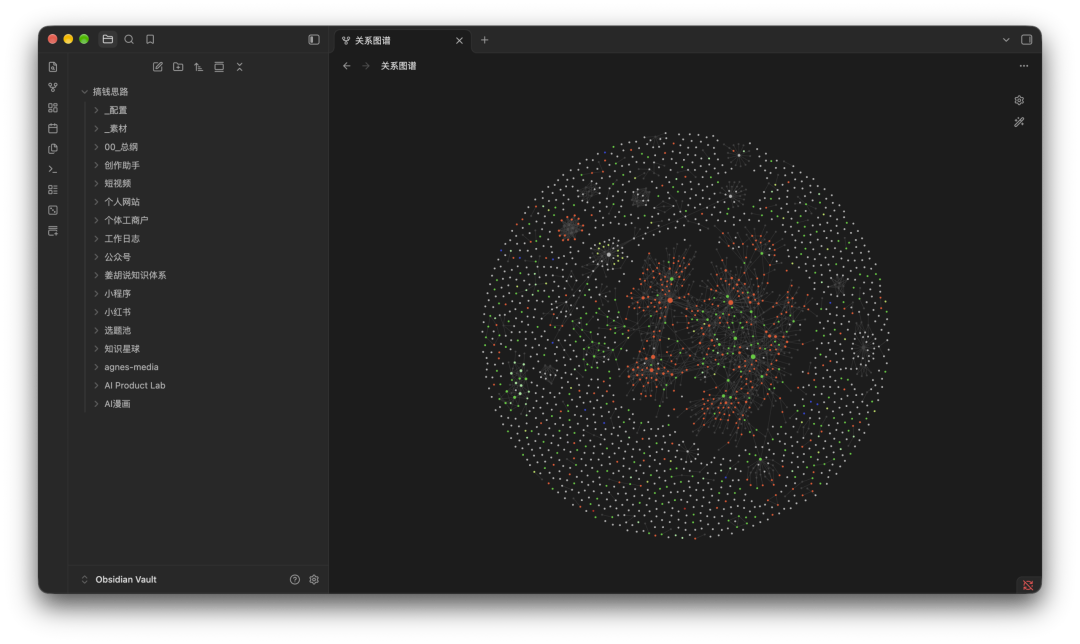Expand the _配置 folder
Image resolution: width=1080 pixels, height=644 pixels.
pyautogui.click(x=96, y=110)
